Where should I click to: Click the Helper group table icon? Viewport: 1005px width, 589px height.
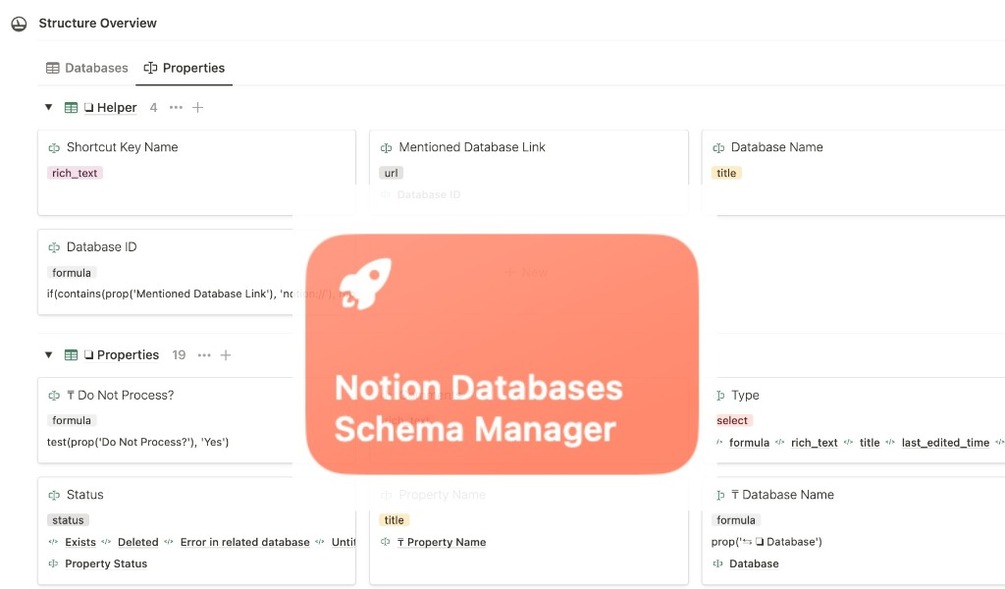coord(71,108)
